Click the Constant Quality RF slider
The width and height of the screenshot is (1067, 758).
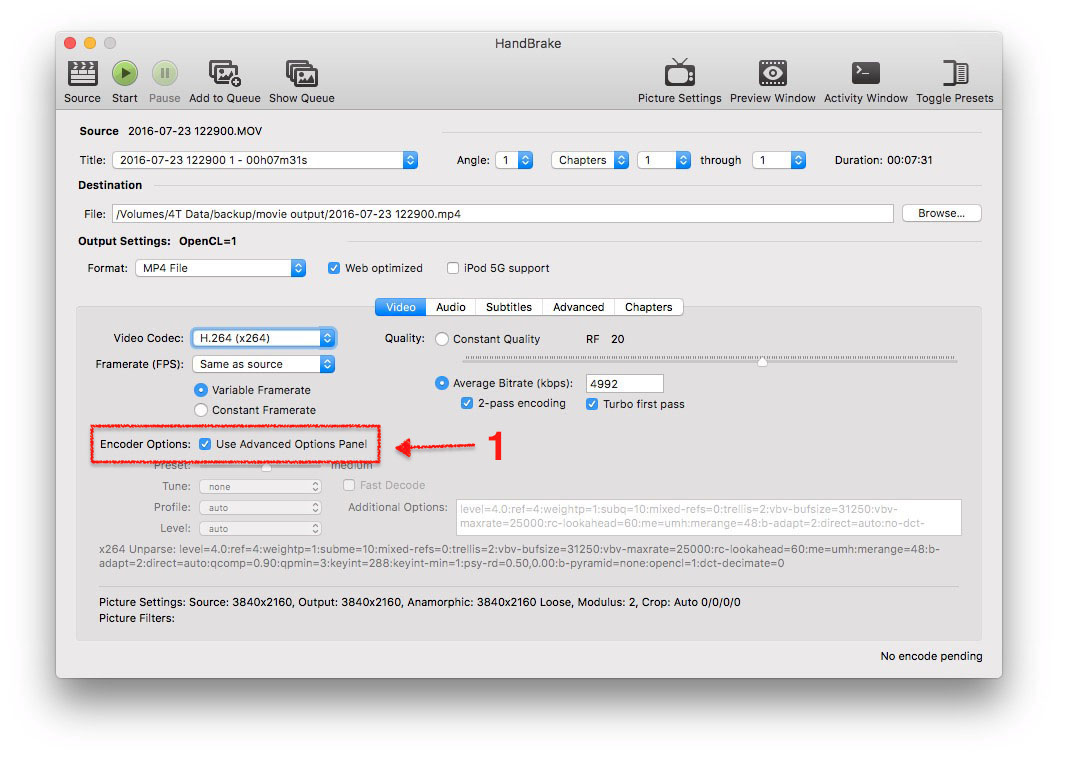[x=710, y=359]
